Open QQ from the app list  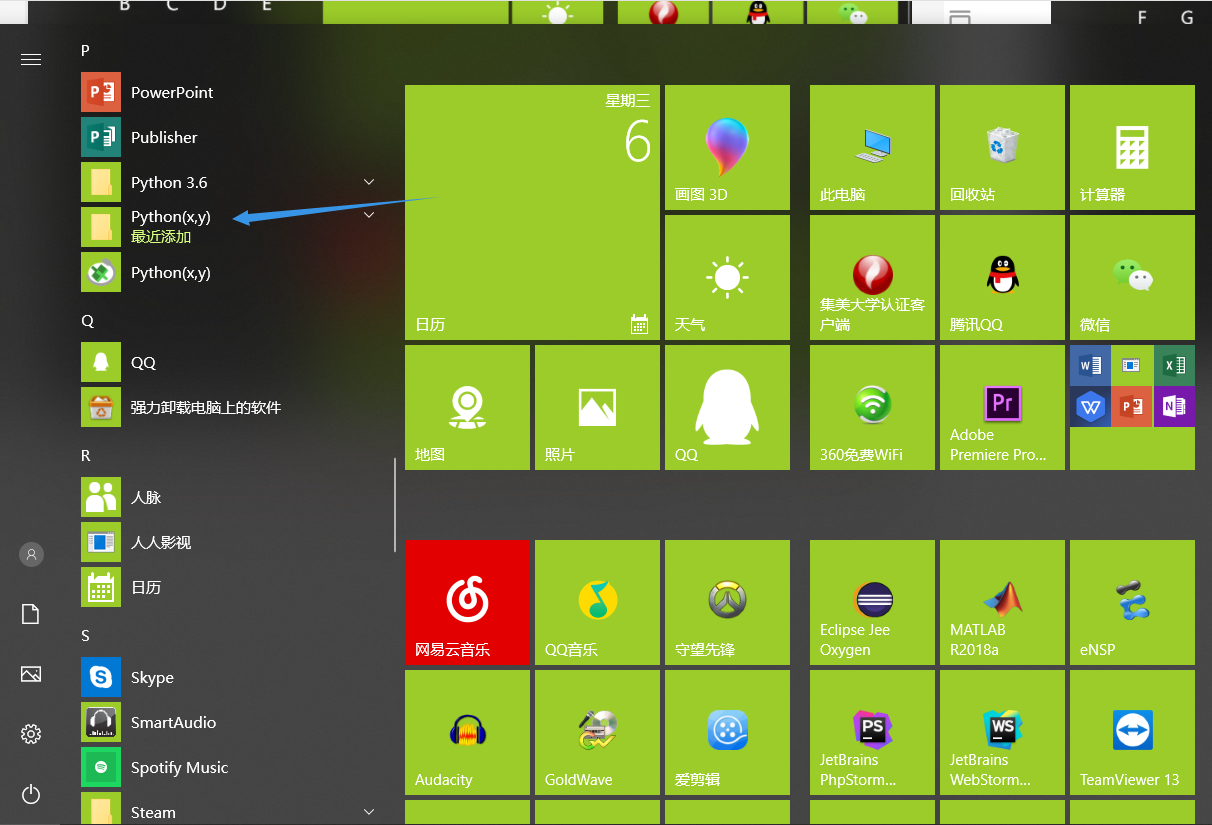tap(230, 362)
